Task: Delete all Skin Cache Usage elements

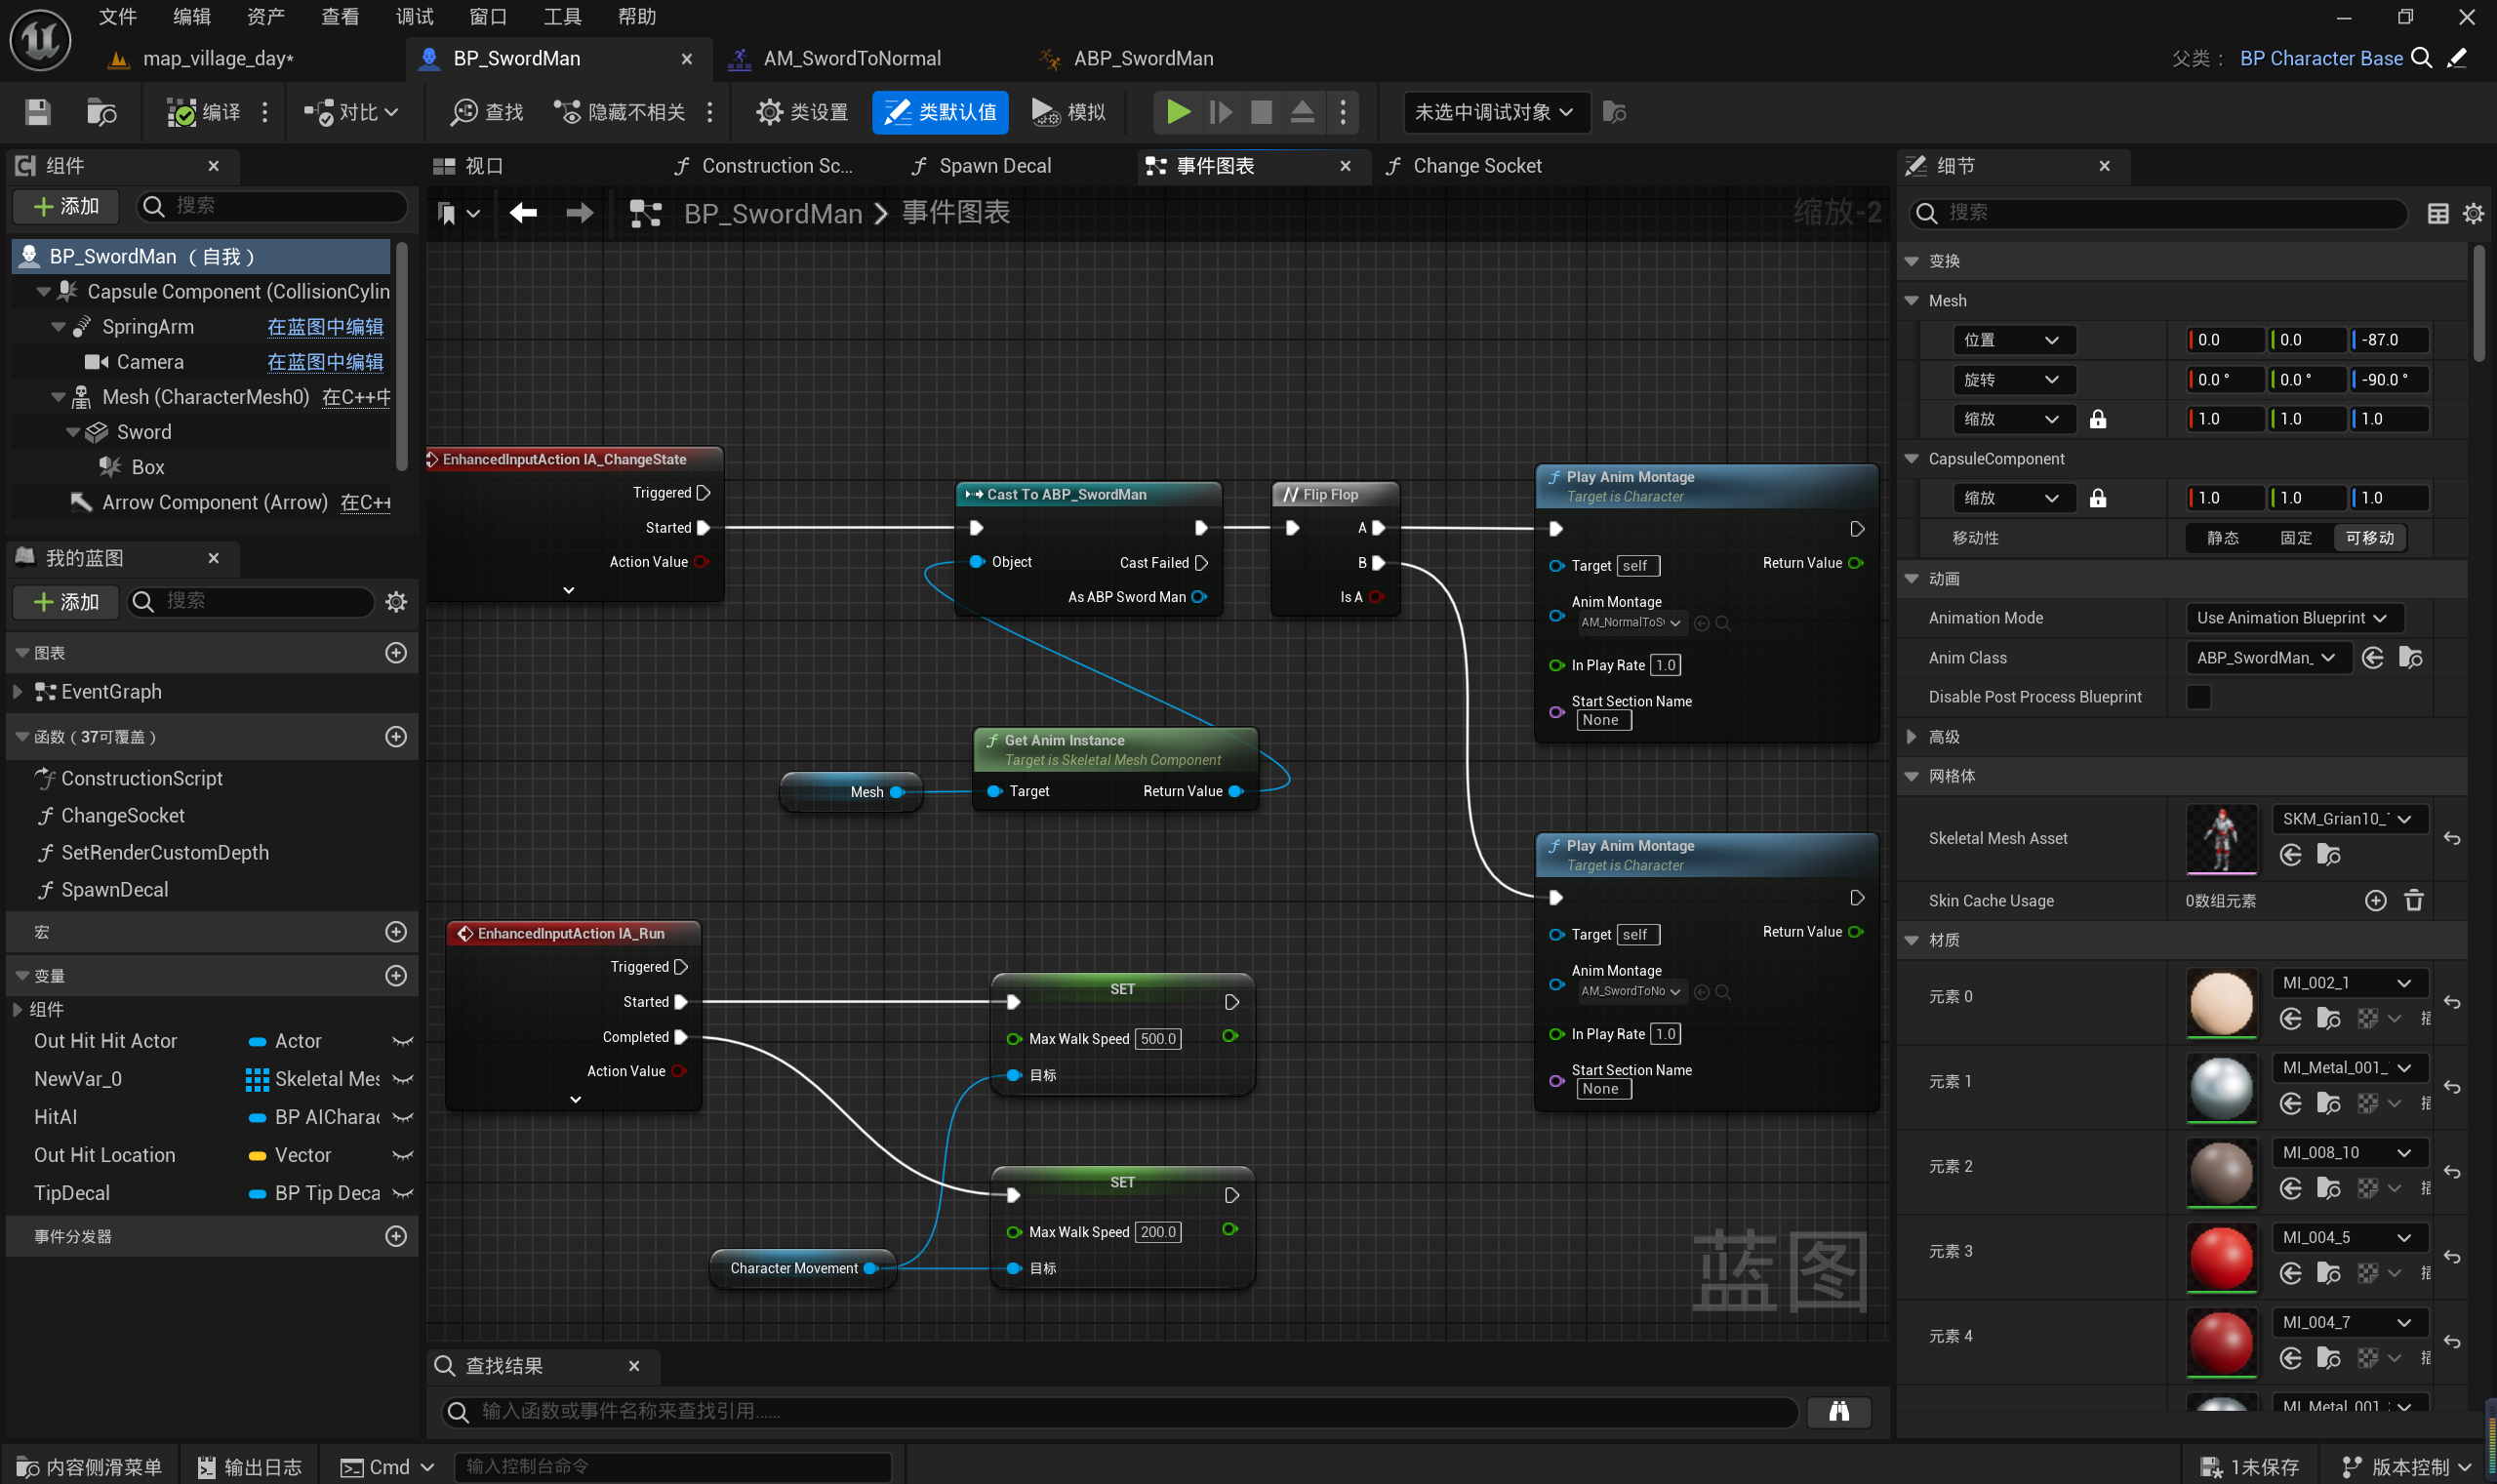Action: (2413, 901)
